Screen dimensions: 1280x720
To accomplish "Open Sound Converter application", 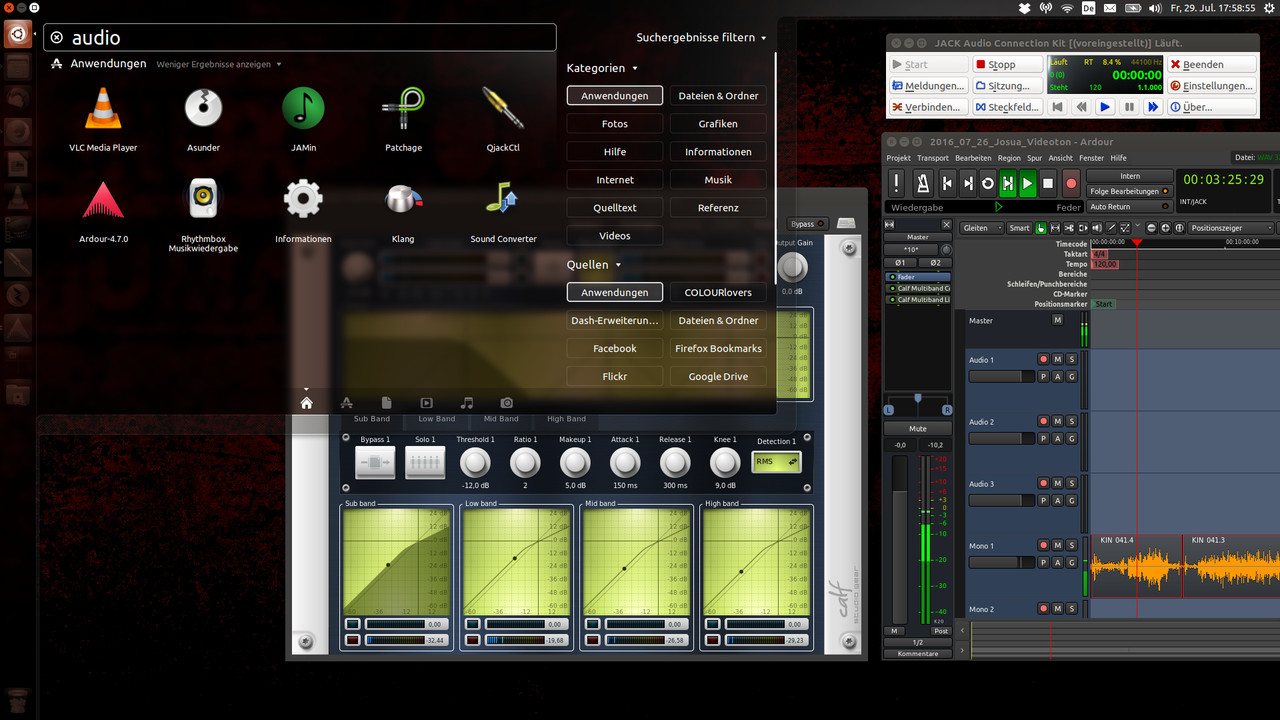I will pyautogui.click(x=503, y=200).
